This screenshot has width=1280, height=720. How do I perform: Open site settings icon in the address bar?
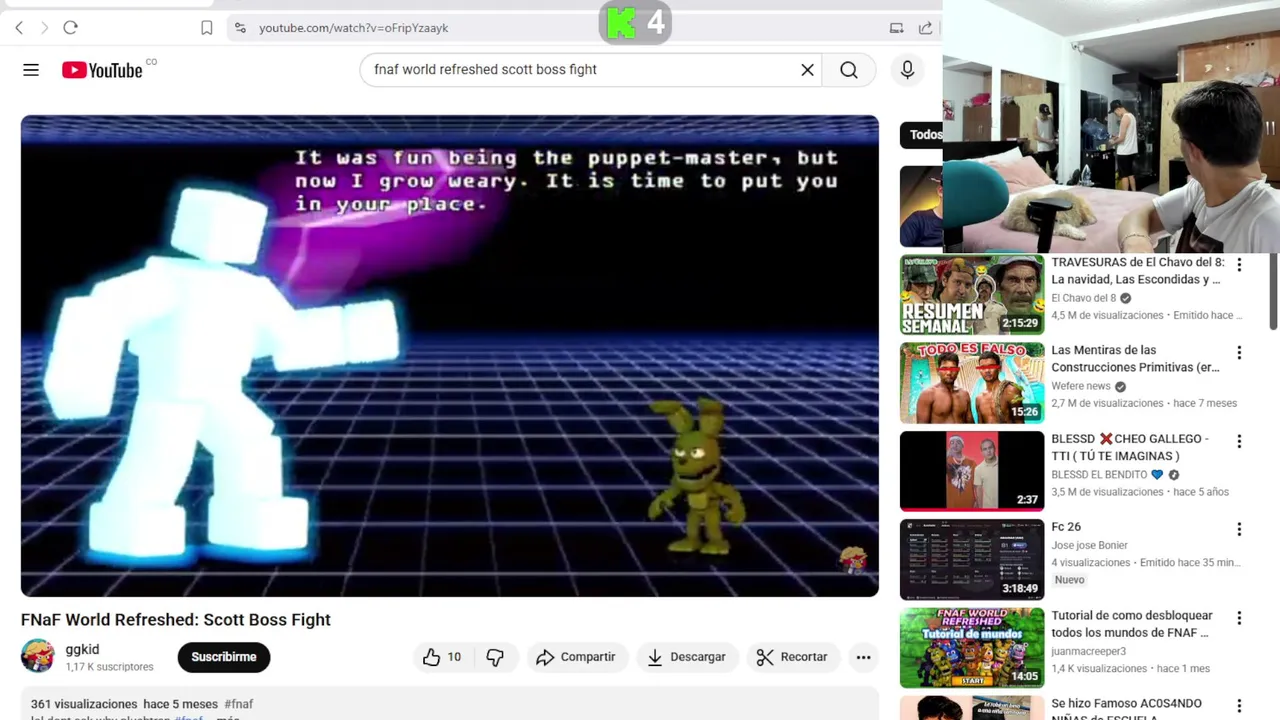239,28
